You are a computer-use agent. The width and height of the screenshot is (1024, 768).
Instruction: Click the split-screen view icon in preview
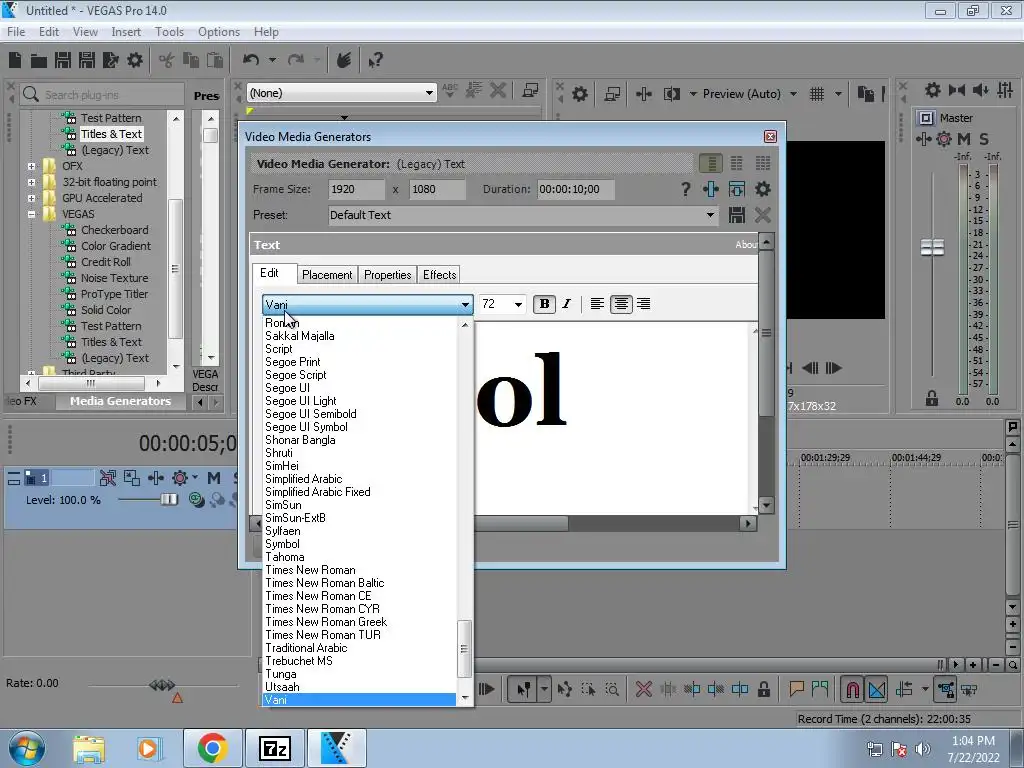click(671, 94)
